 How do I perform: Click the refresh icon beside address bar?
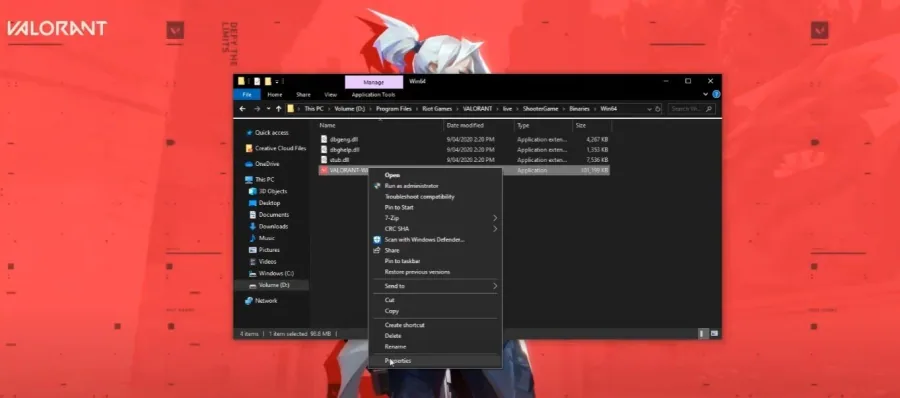[x=658, y=109]
